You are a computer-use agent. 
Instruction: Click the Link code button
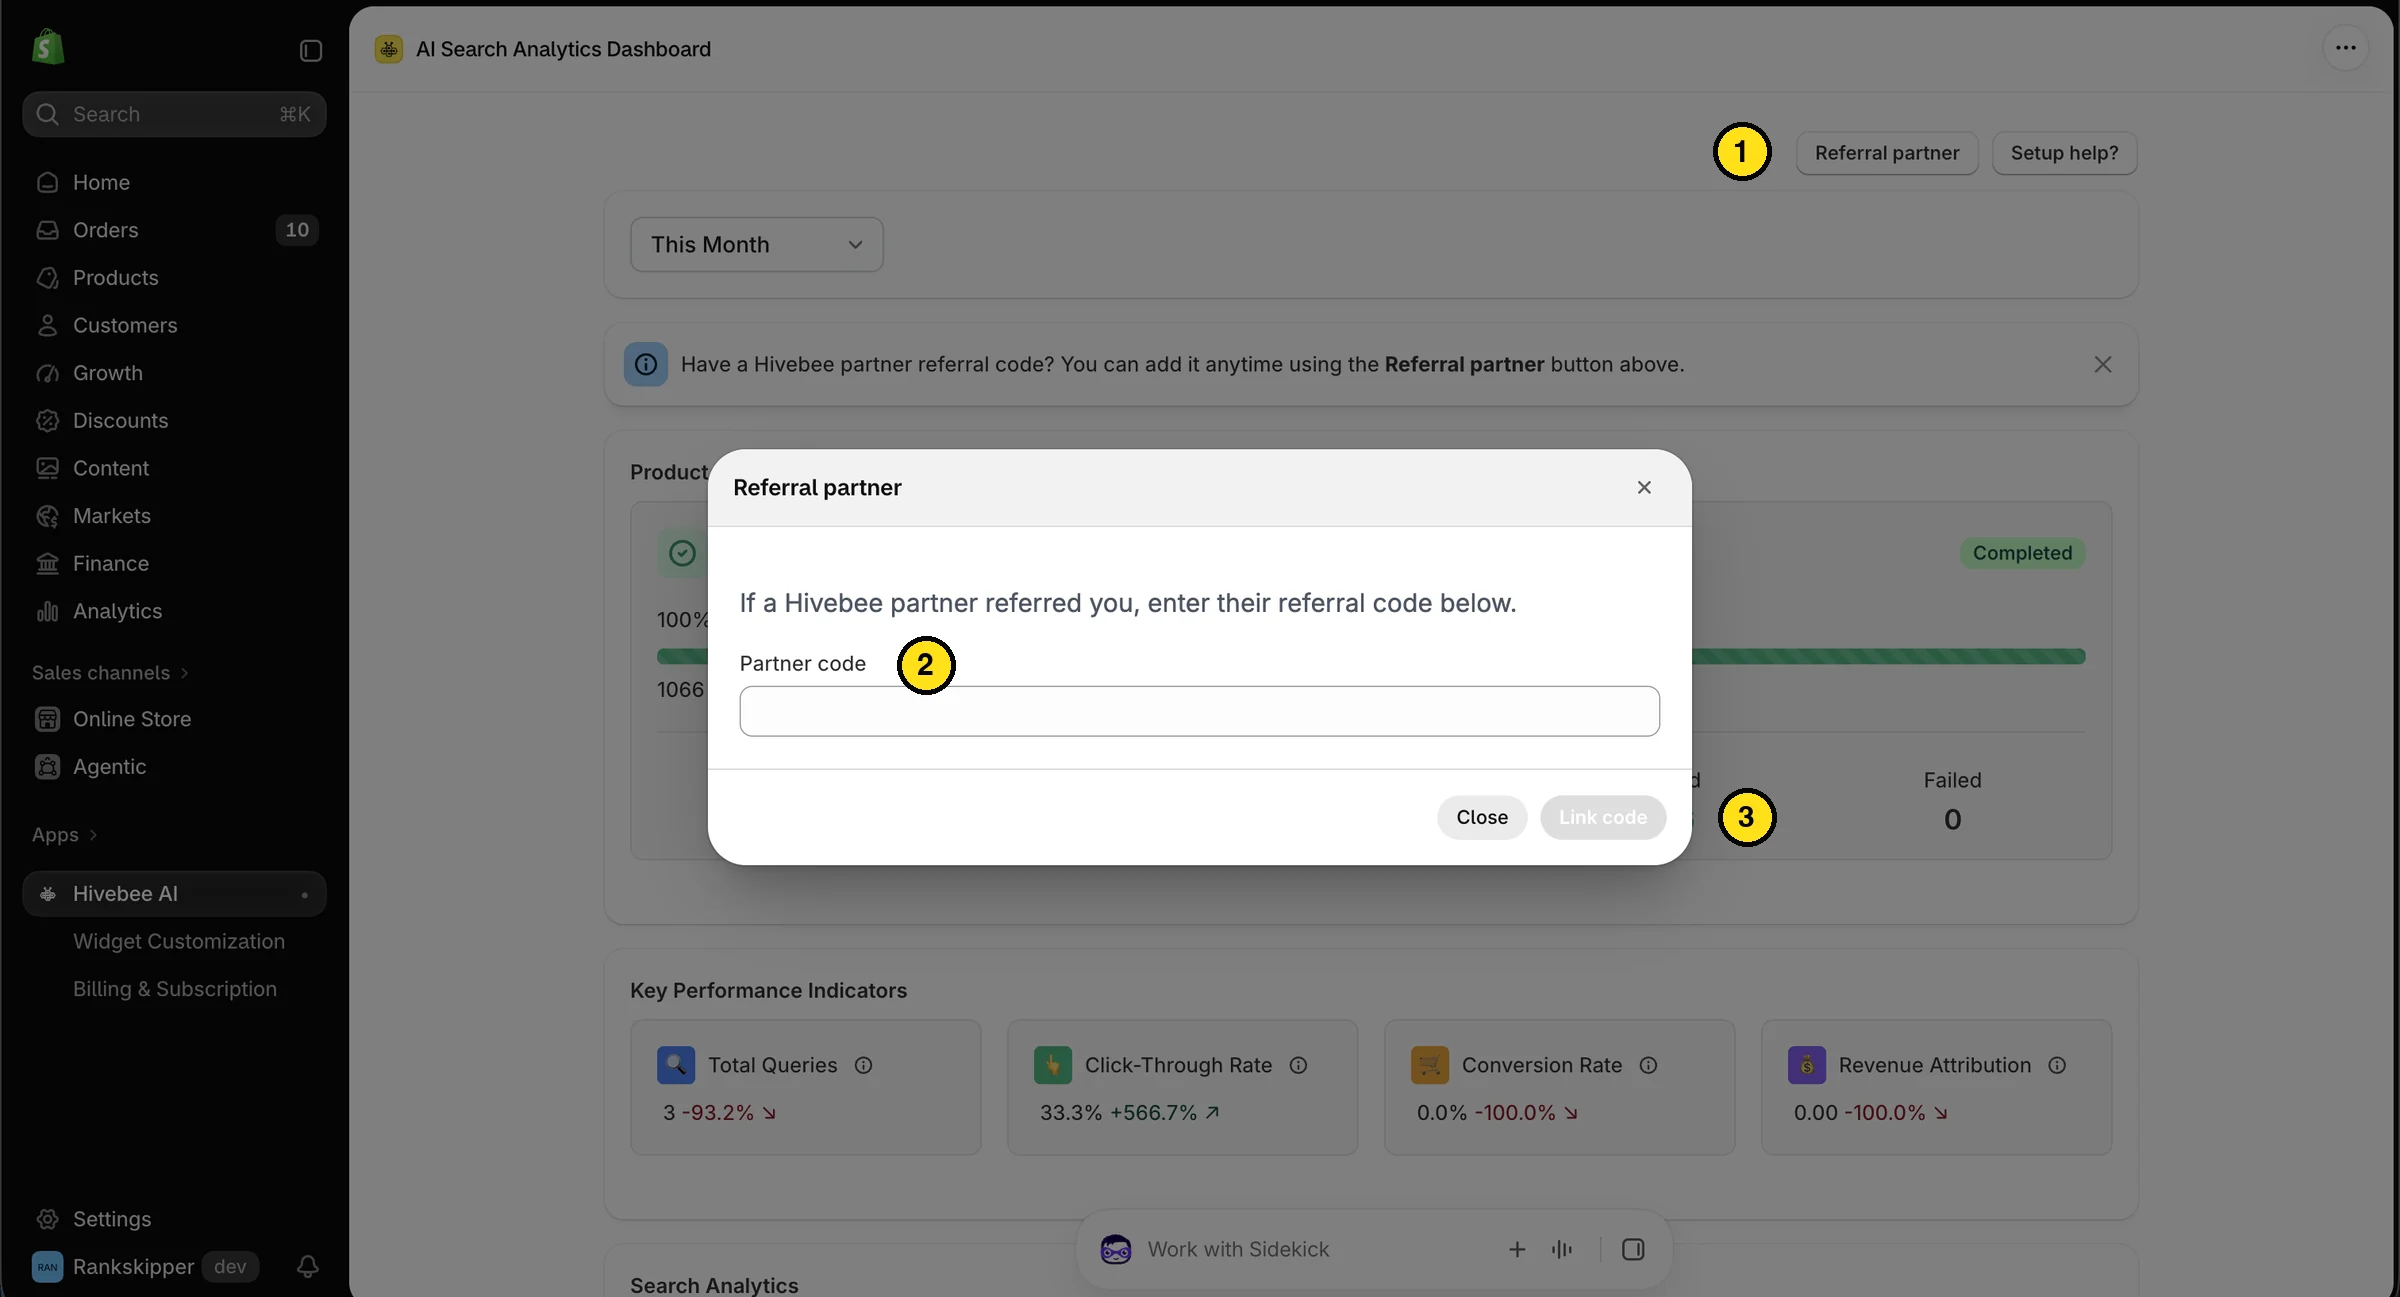(x=1602, y=817)
